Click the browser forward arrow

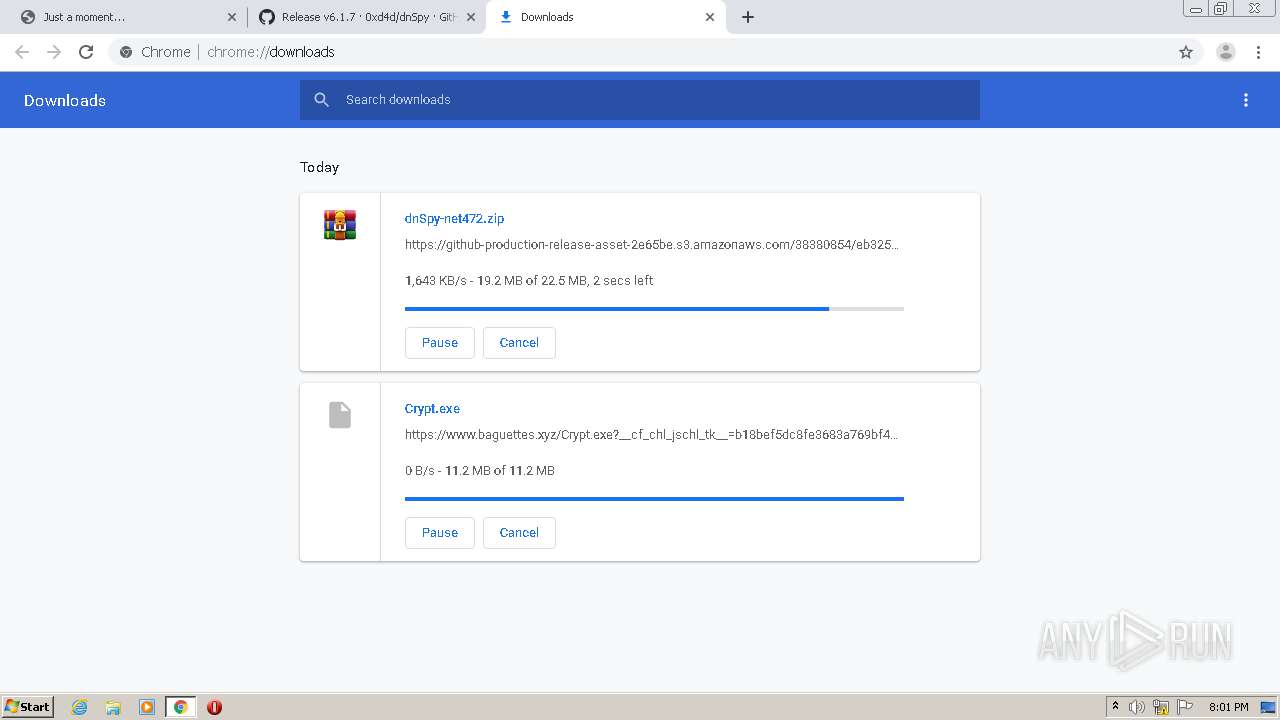pos(54,52)
